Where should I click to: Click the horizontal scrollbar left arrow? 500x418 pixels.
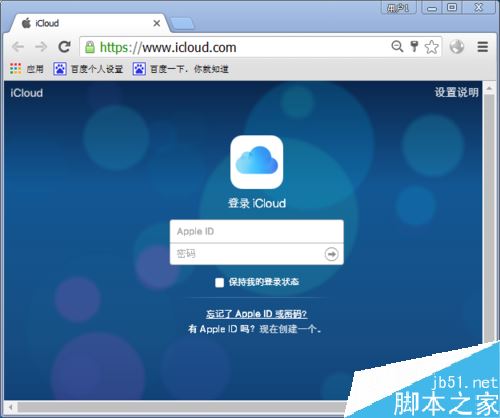coord(11,407)
